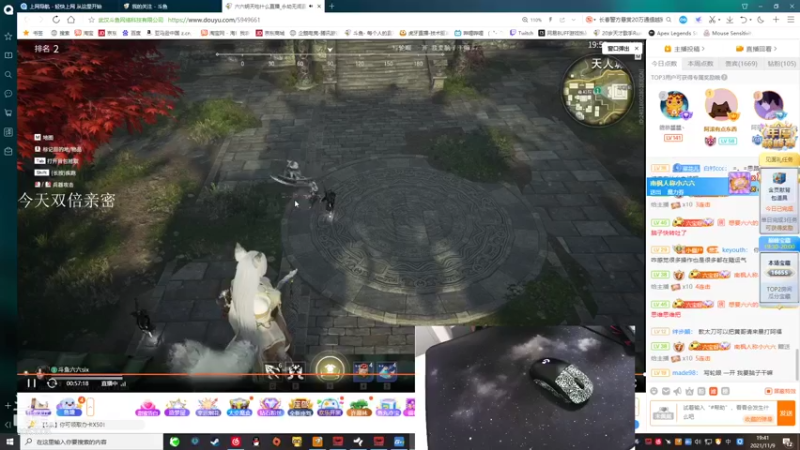Screen dimensions: 800x450
Task: Open the 年度 event banner badge
Action: point(778,137)
